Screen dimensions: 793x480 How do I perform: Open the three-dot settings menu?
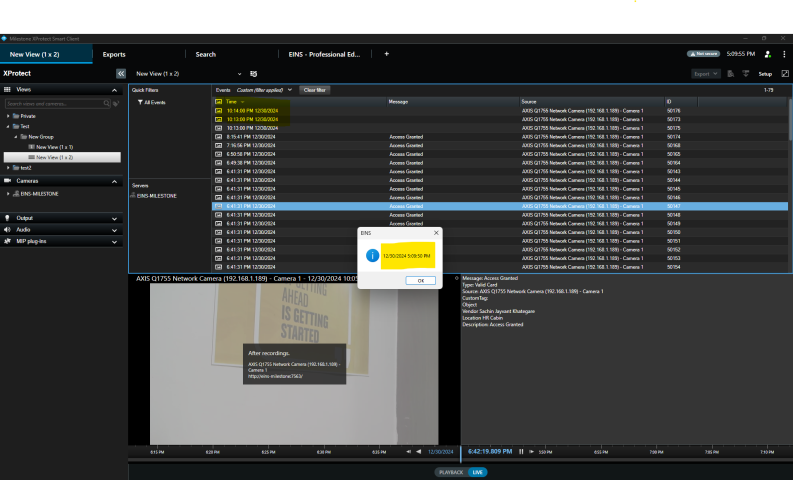[x=784, y=54]
